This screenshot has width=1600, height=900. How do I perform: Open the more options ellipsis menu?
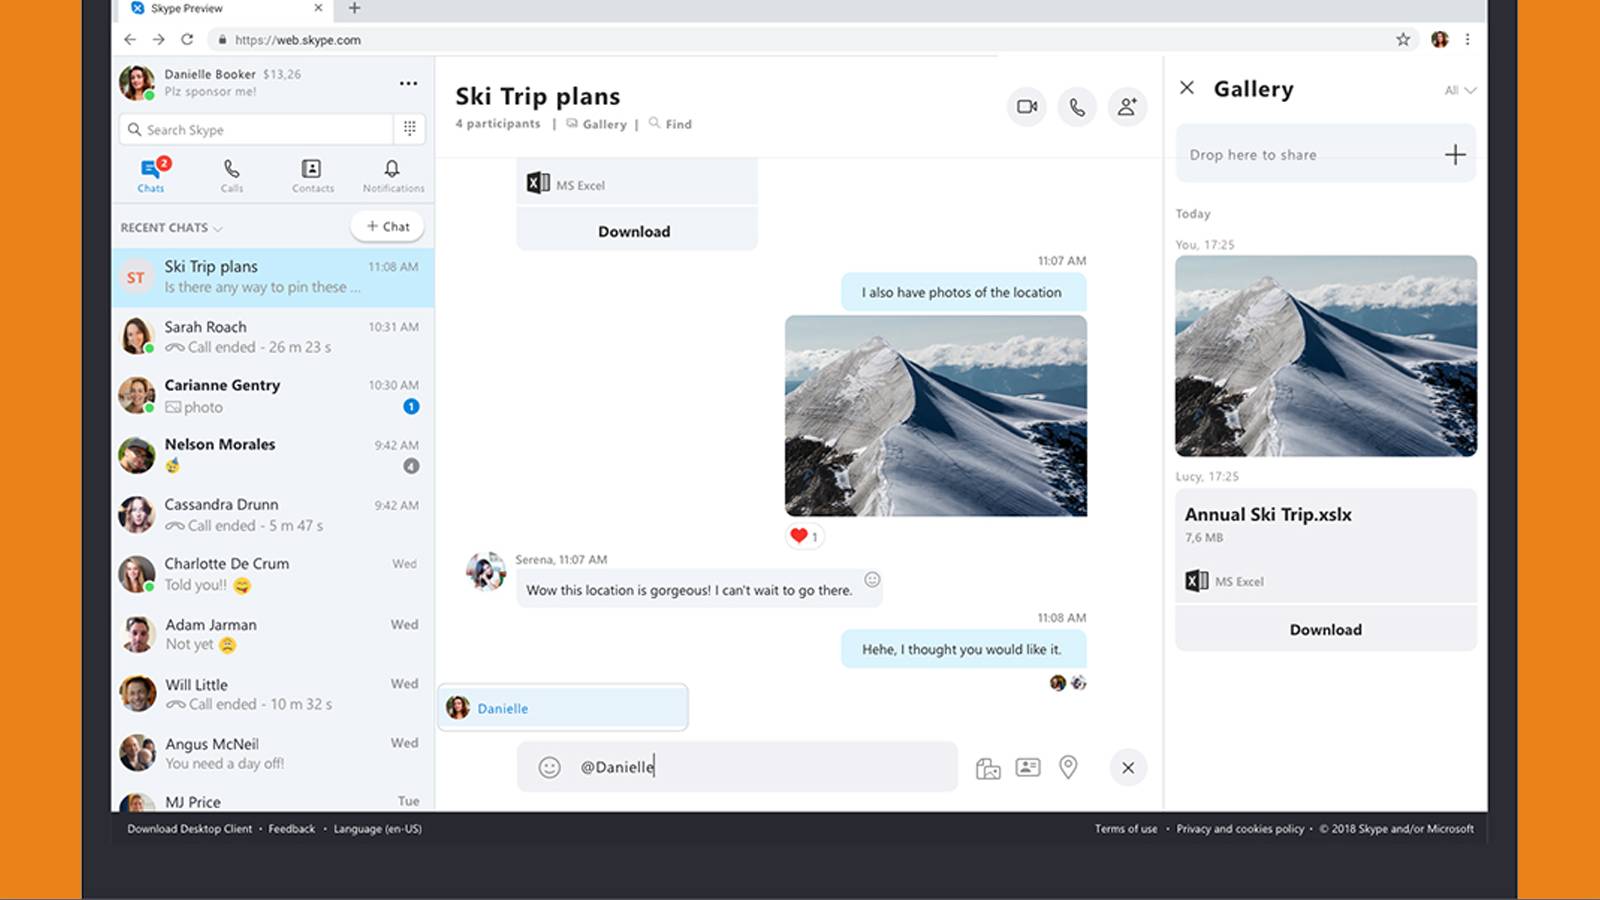408,83
